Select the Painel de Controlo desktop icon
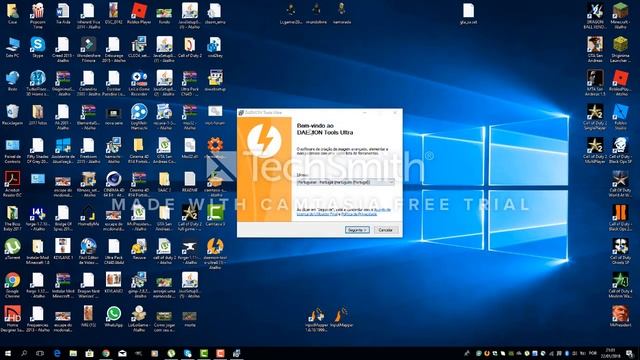This screenshot has height=360, width=640. click(x=12, y=151)
